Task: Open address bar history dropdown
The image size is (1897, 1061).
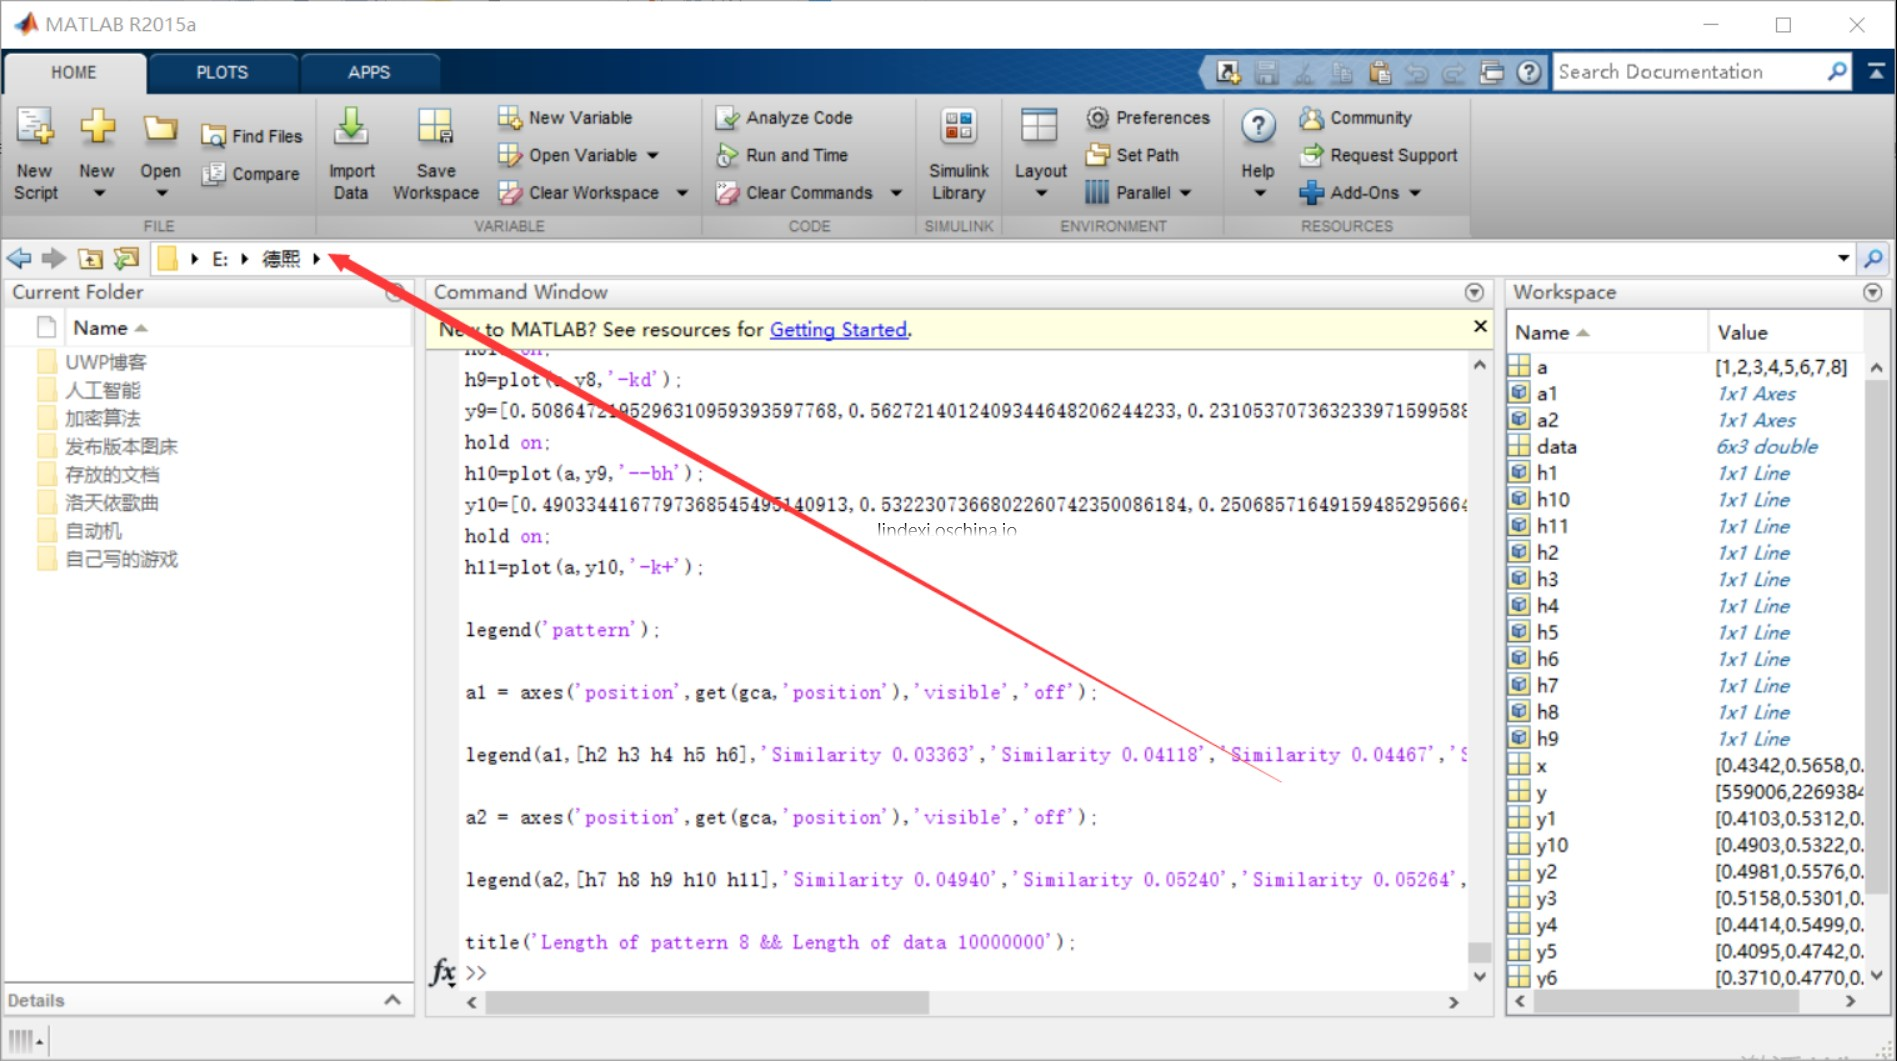Action: coord(1843,259)
